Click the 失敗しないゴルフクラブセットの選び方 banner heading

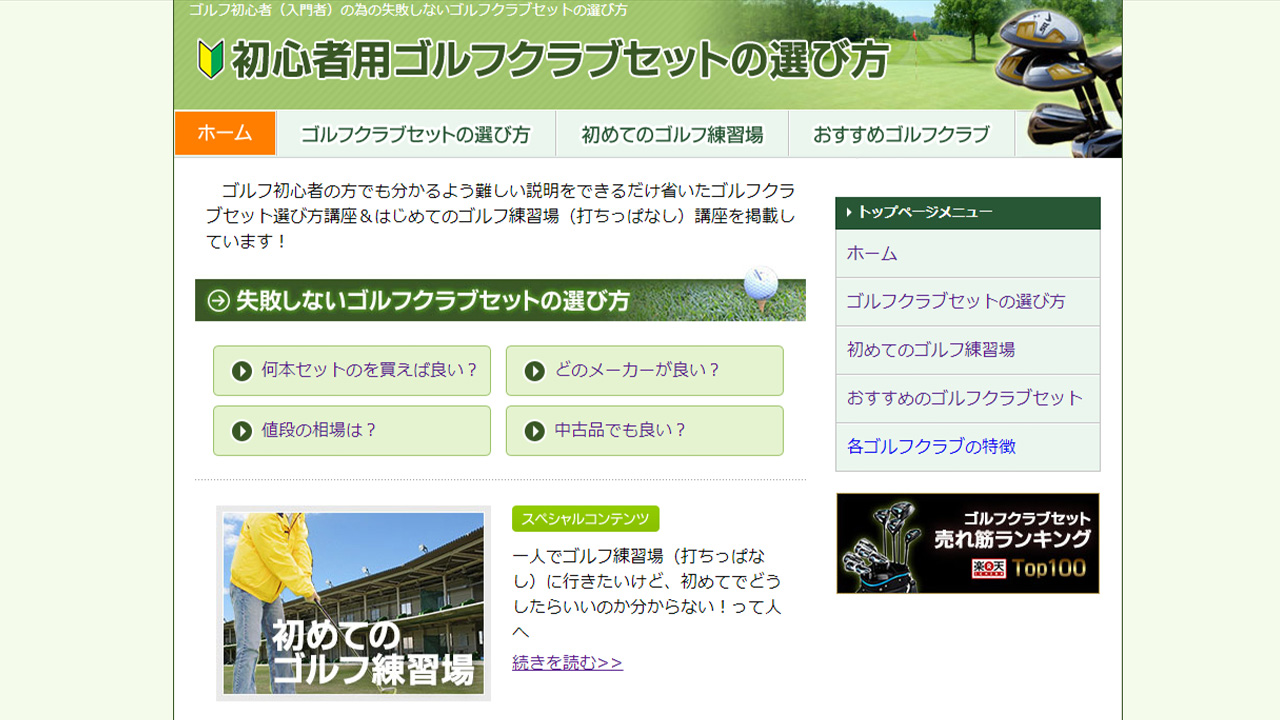pos(500,300)
